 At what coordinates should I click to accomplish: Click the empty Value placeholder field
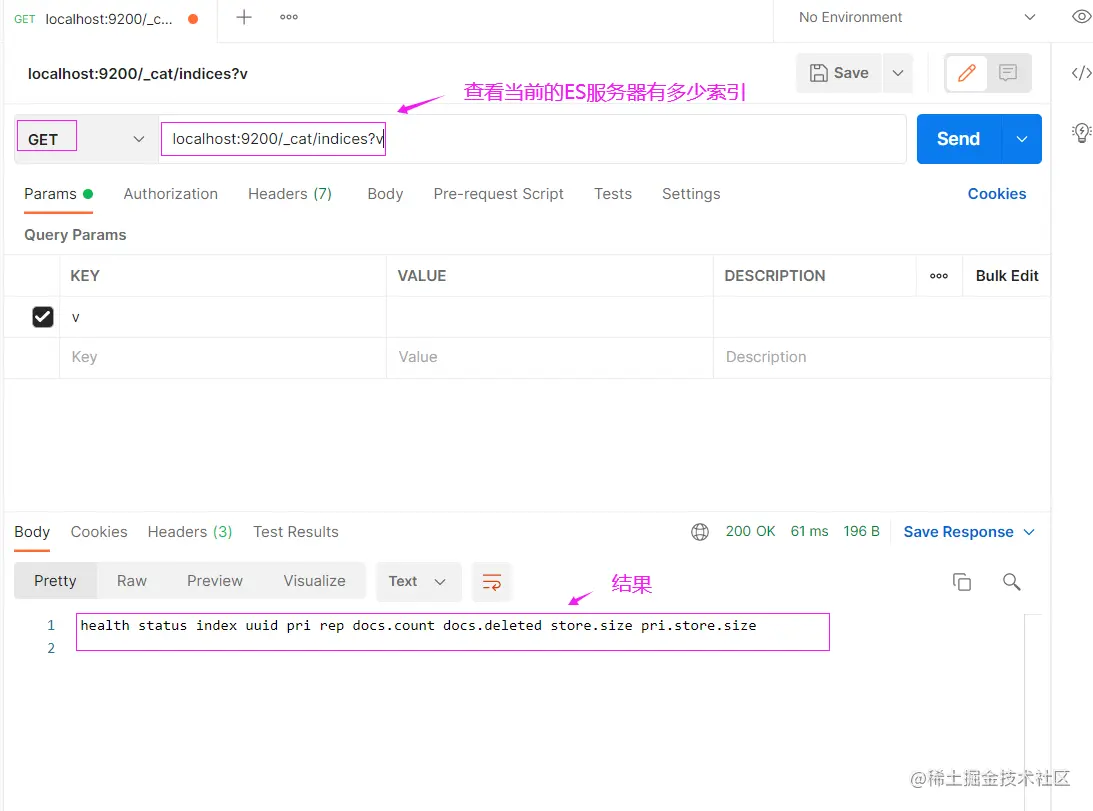[549, 357]
